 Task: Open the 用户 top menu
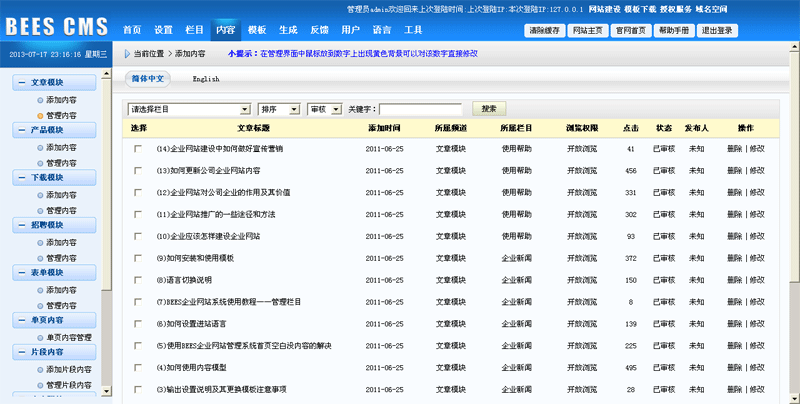351,30
